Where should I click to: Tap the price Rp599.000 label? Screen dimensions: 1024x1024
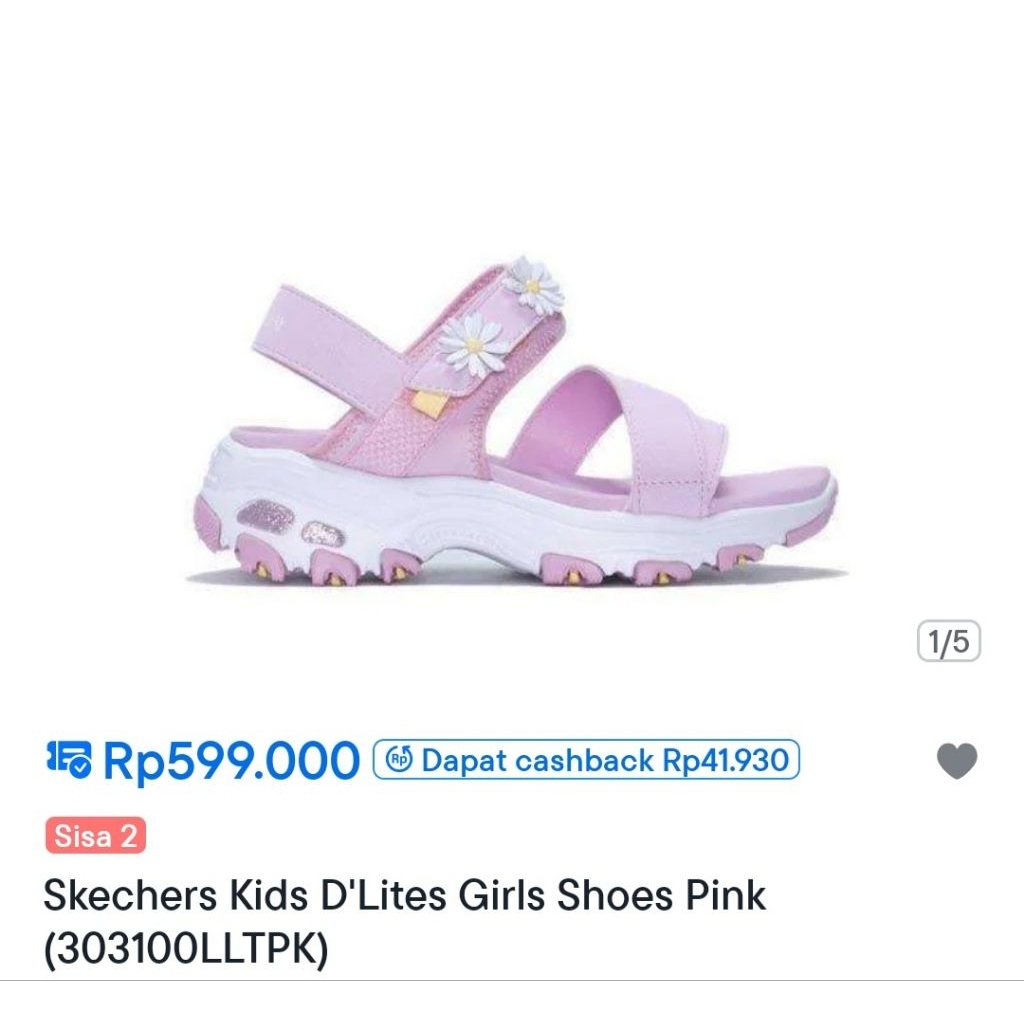coord(232,760)
